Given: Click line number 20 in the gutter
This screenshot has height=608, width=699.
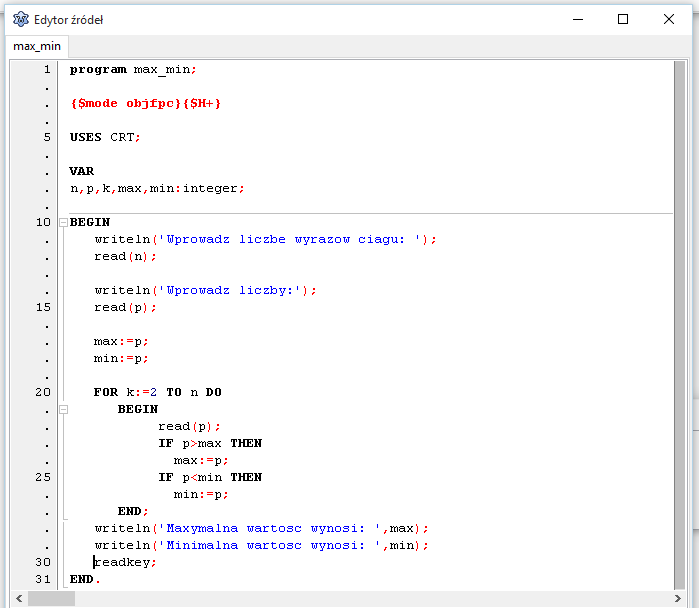Looking at the screenshot, I should coord(43,392).
